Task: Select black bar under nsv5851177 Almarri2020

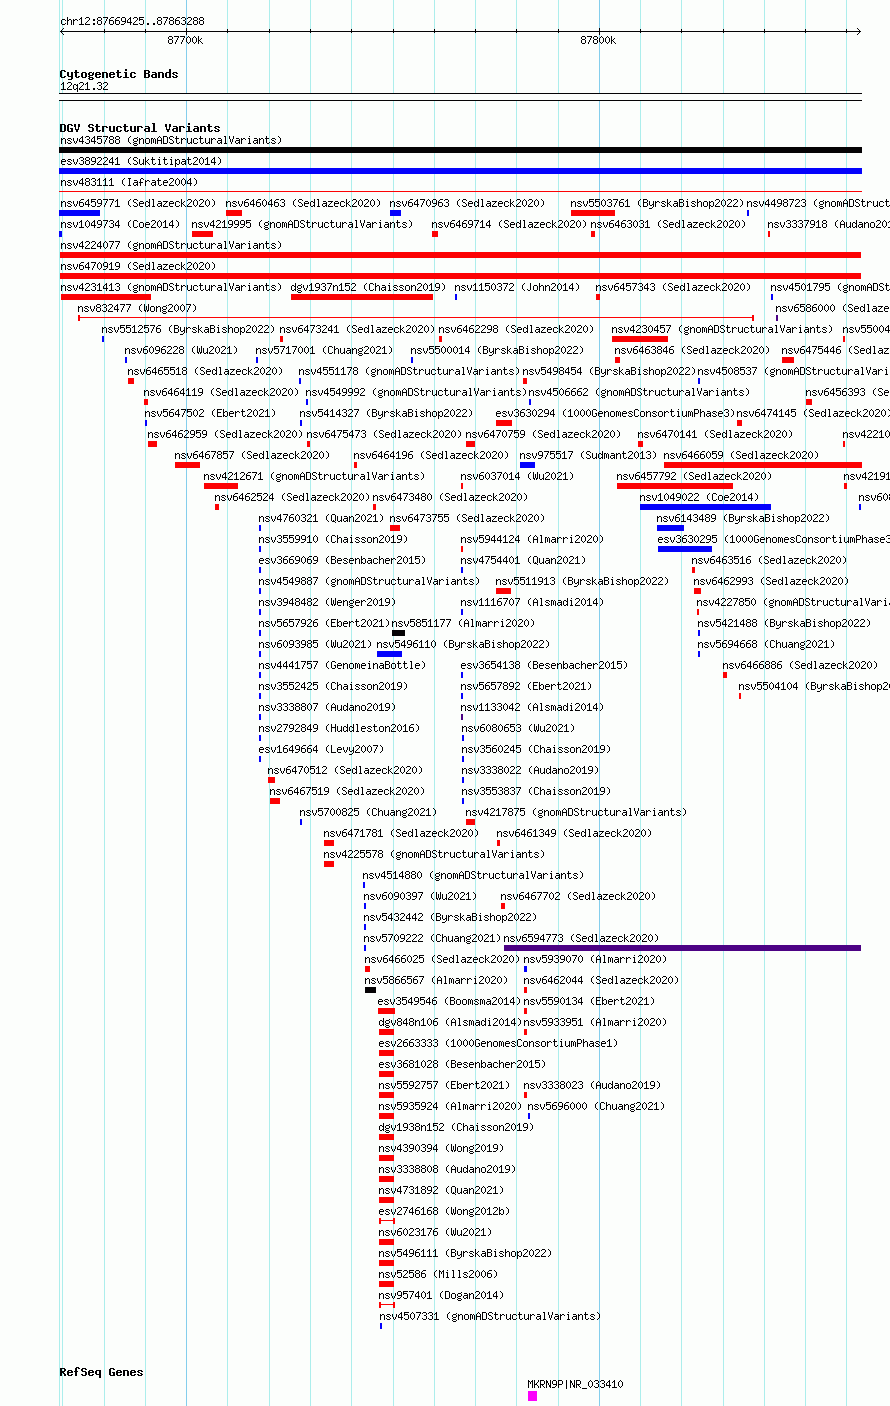Action: click(x=398, y=633)
